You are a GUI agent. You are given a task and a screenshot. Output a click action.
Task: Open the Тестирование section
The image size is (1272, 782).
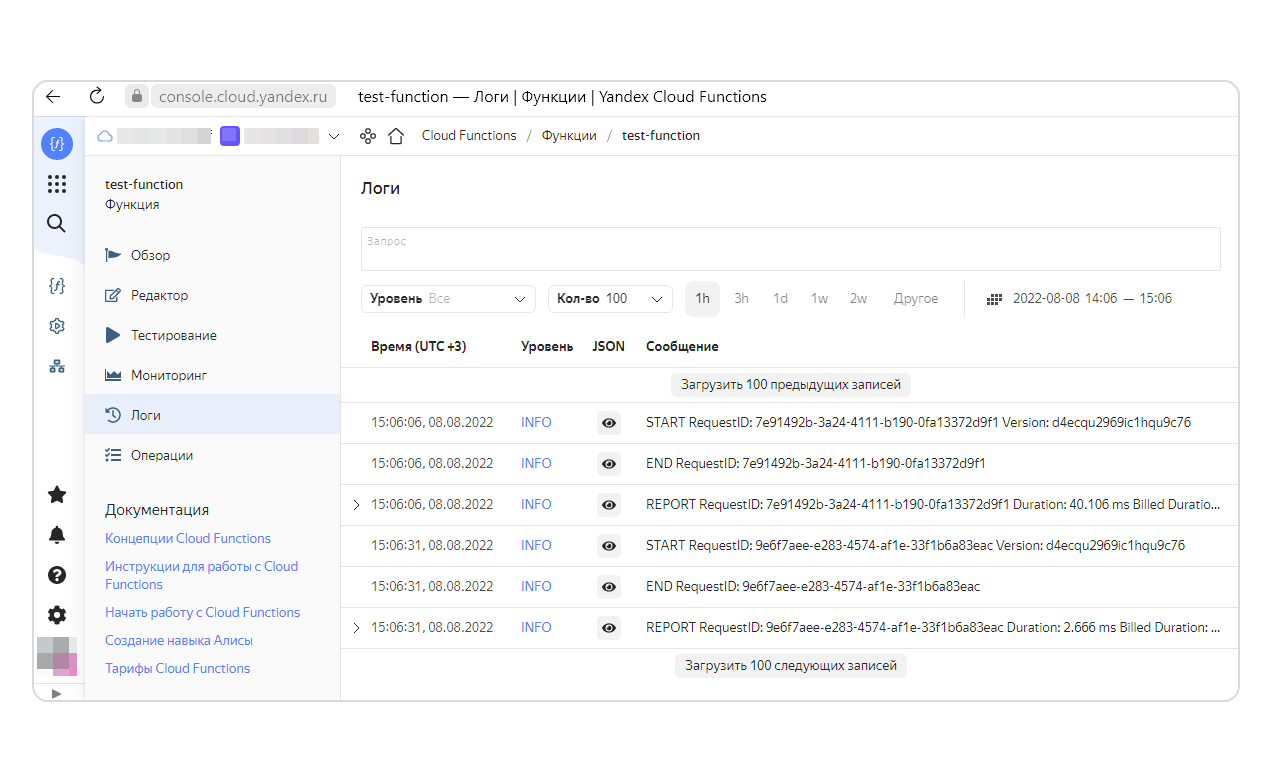click(x=212, y=335)
